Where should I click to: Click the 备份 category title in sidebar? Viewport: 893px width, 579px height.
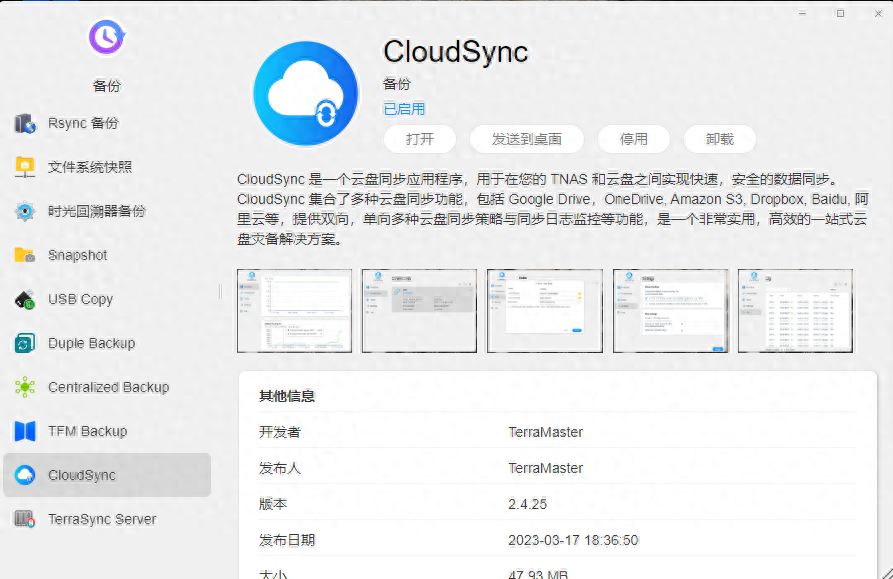point(106,86)
